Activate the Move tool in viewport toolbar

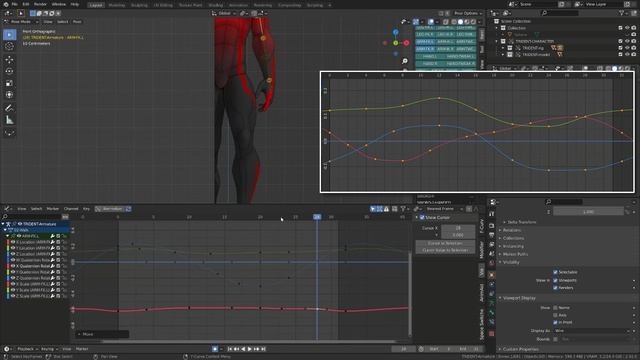pyautogui.click(x=9, y=60)
